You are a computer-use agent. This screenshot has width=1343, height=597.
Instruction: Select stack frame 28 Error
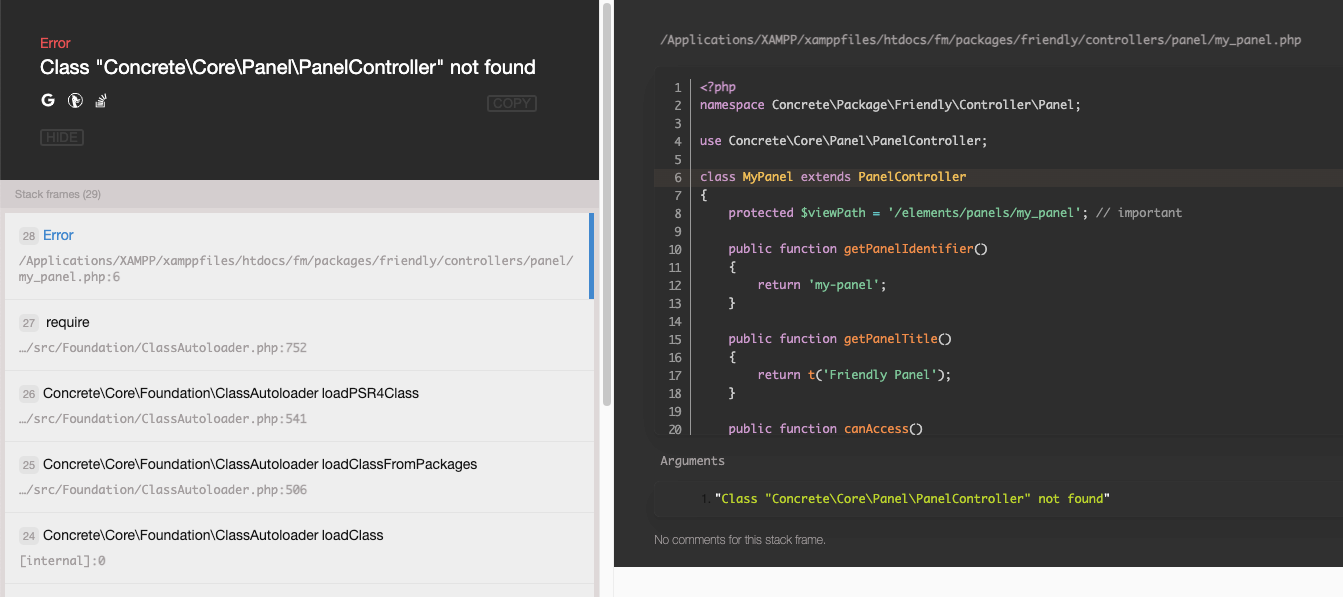(297, 256)
